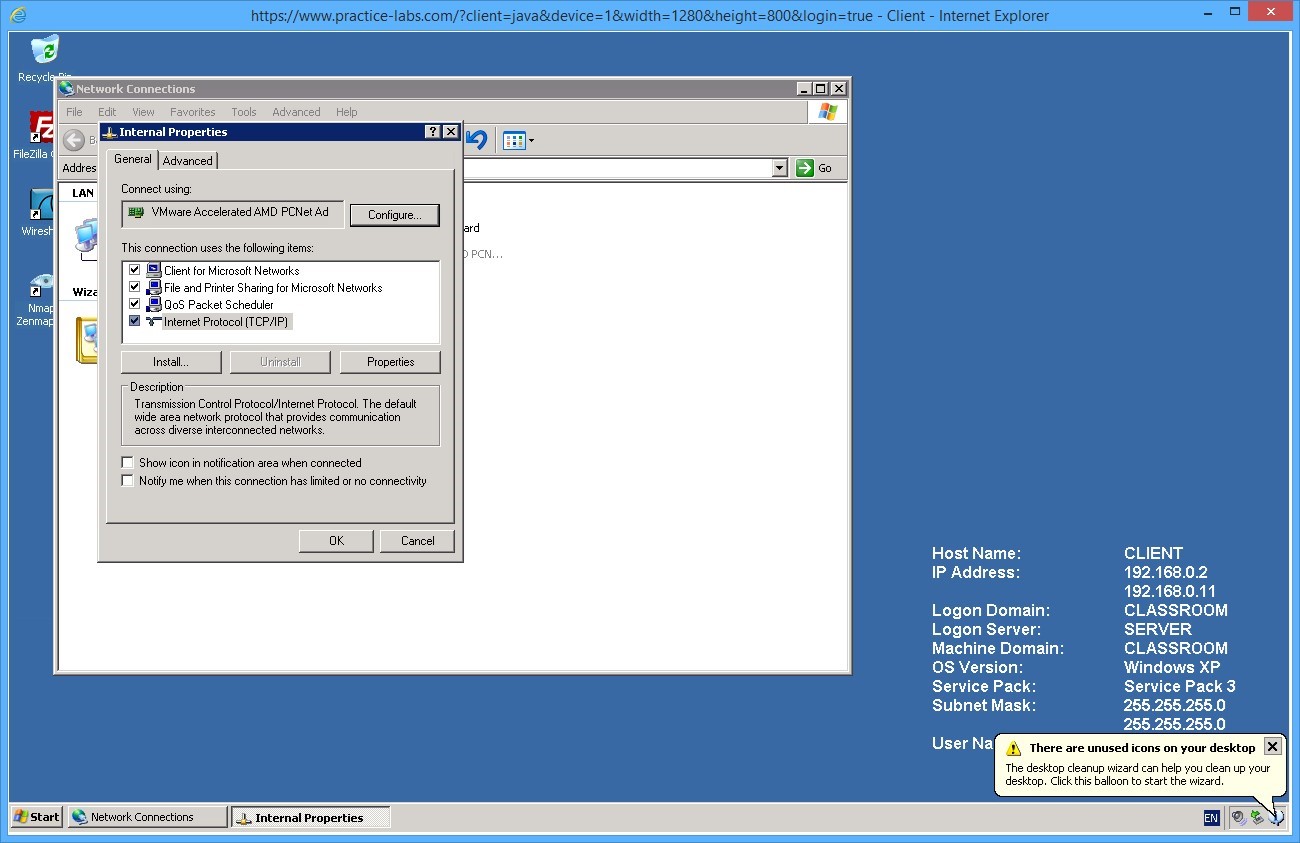Click the EN language bar indicator

point(1211,818)
